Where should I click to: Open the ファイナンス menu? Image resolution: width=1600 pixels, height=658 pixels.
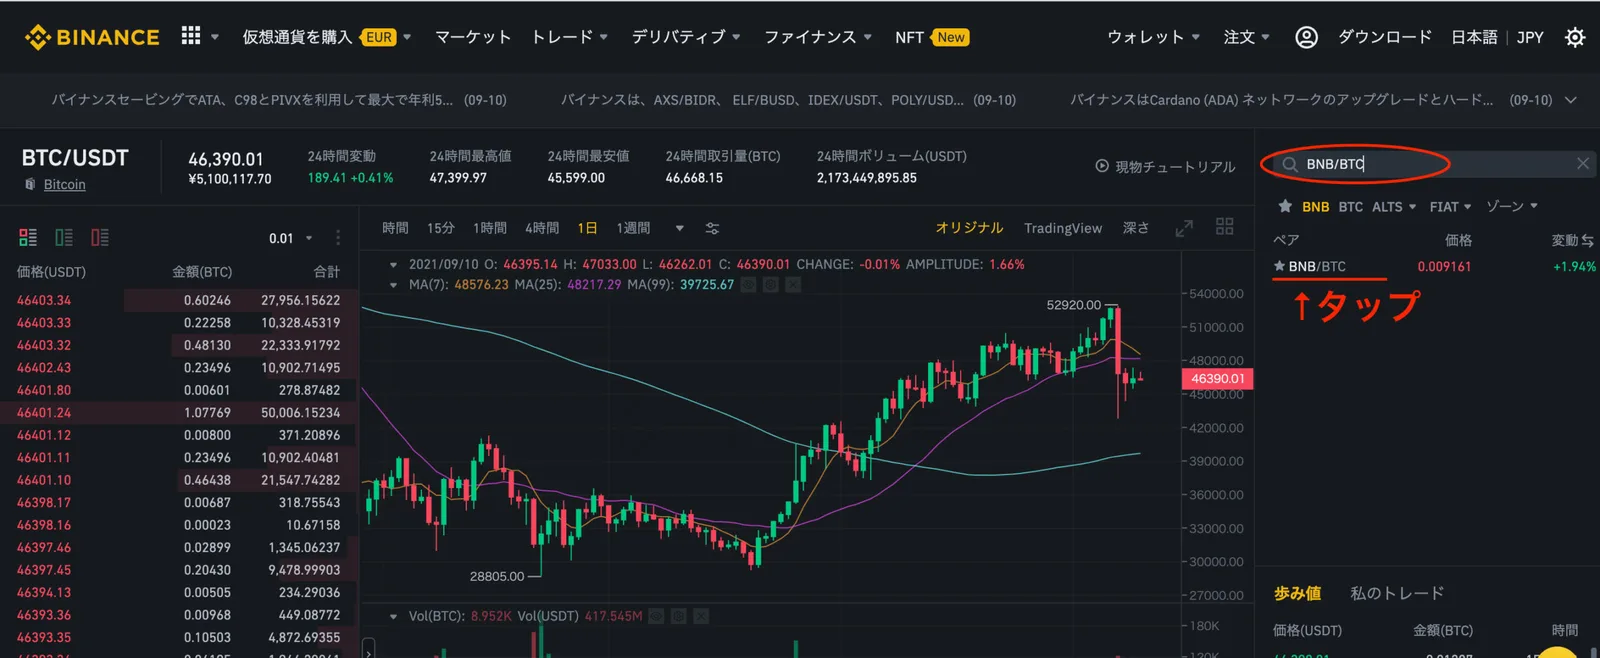click(818, 37)
